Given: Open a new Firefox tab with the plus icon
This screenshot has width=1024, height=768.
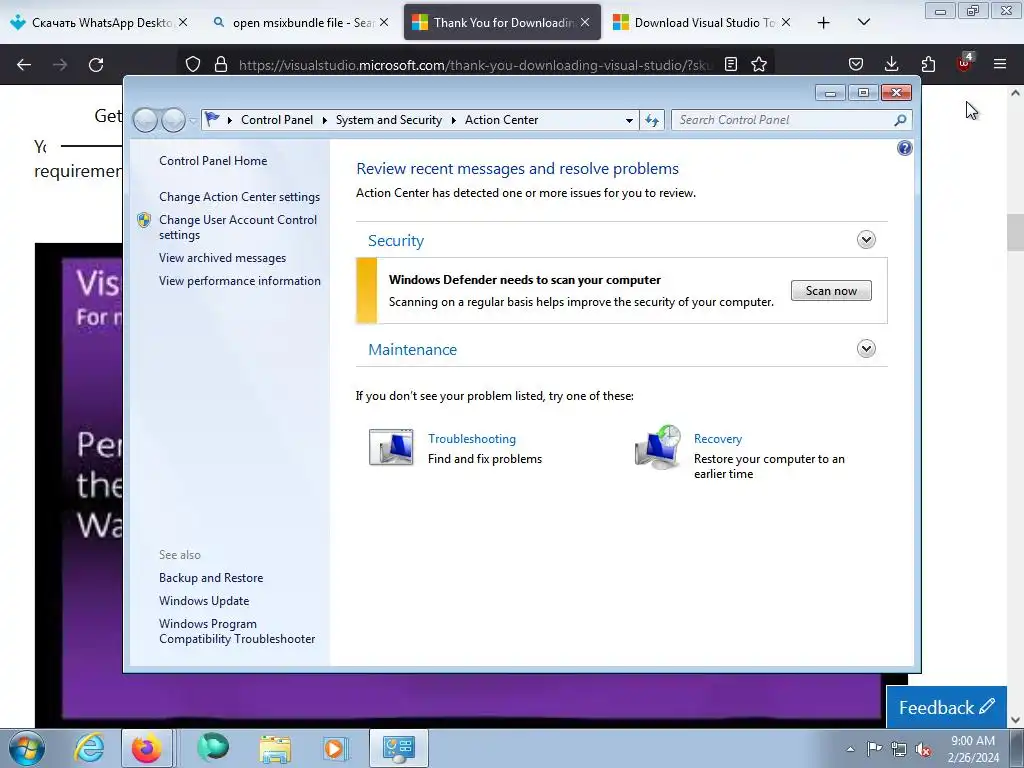Looking at the screenshot, I should pos(824,23).
